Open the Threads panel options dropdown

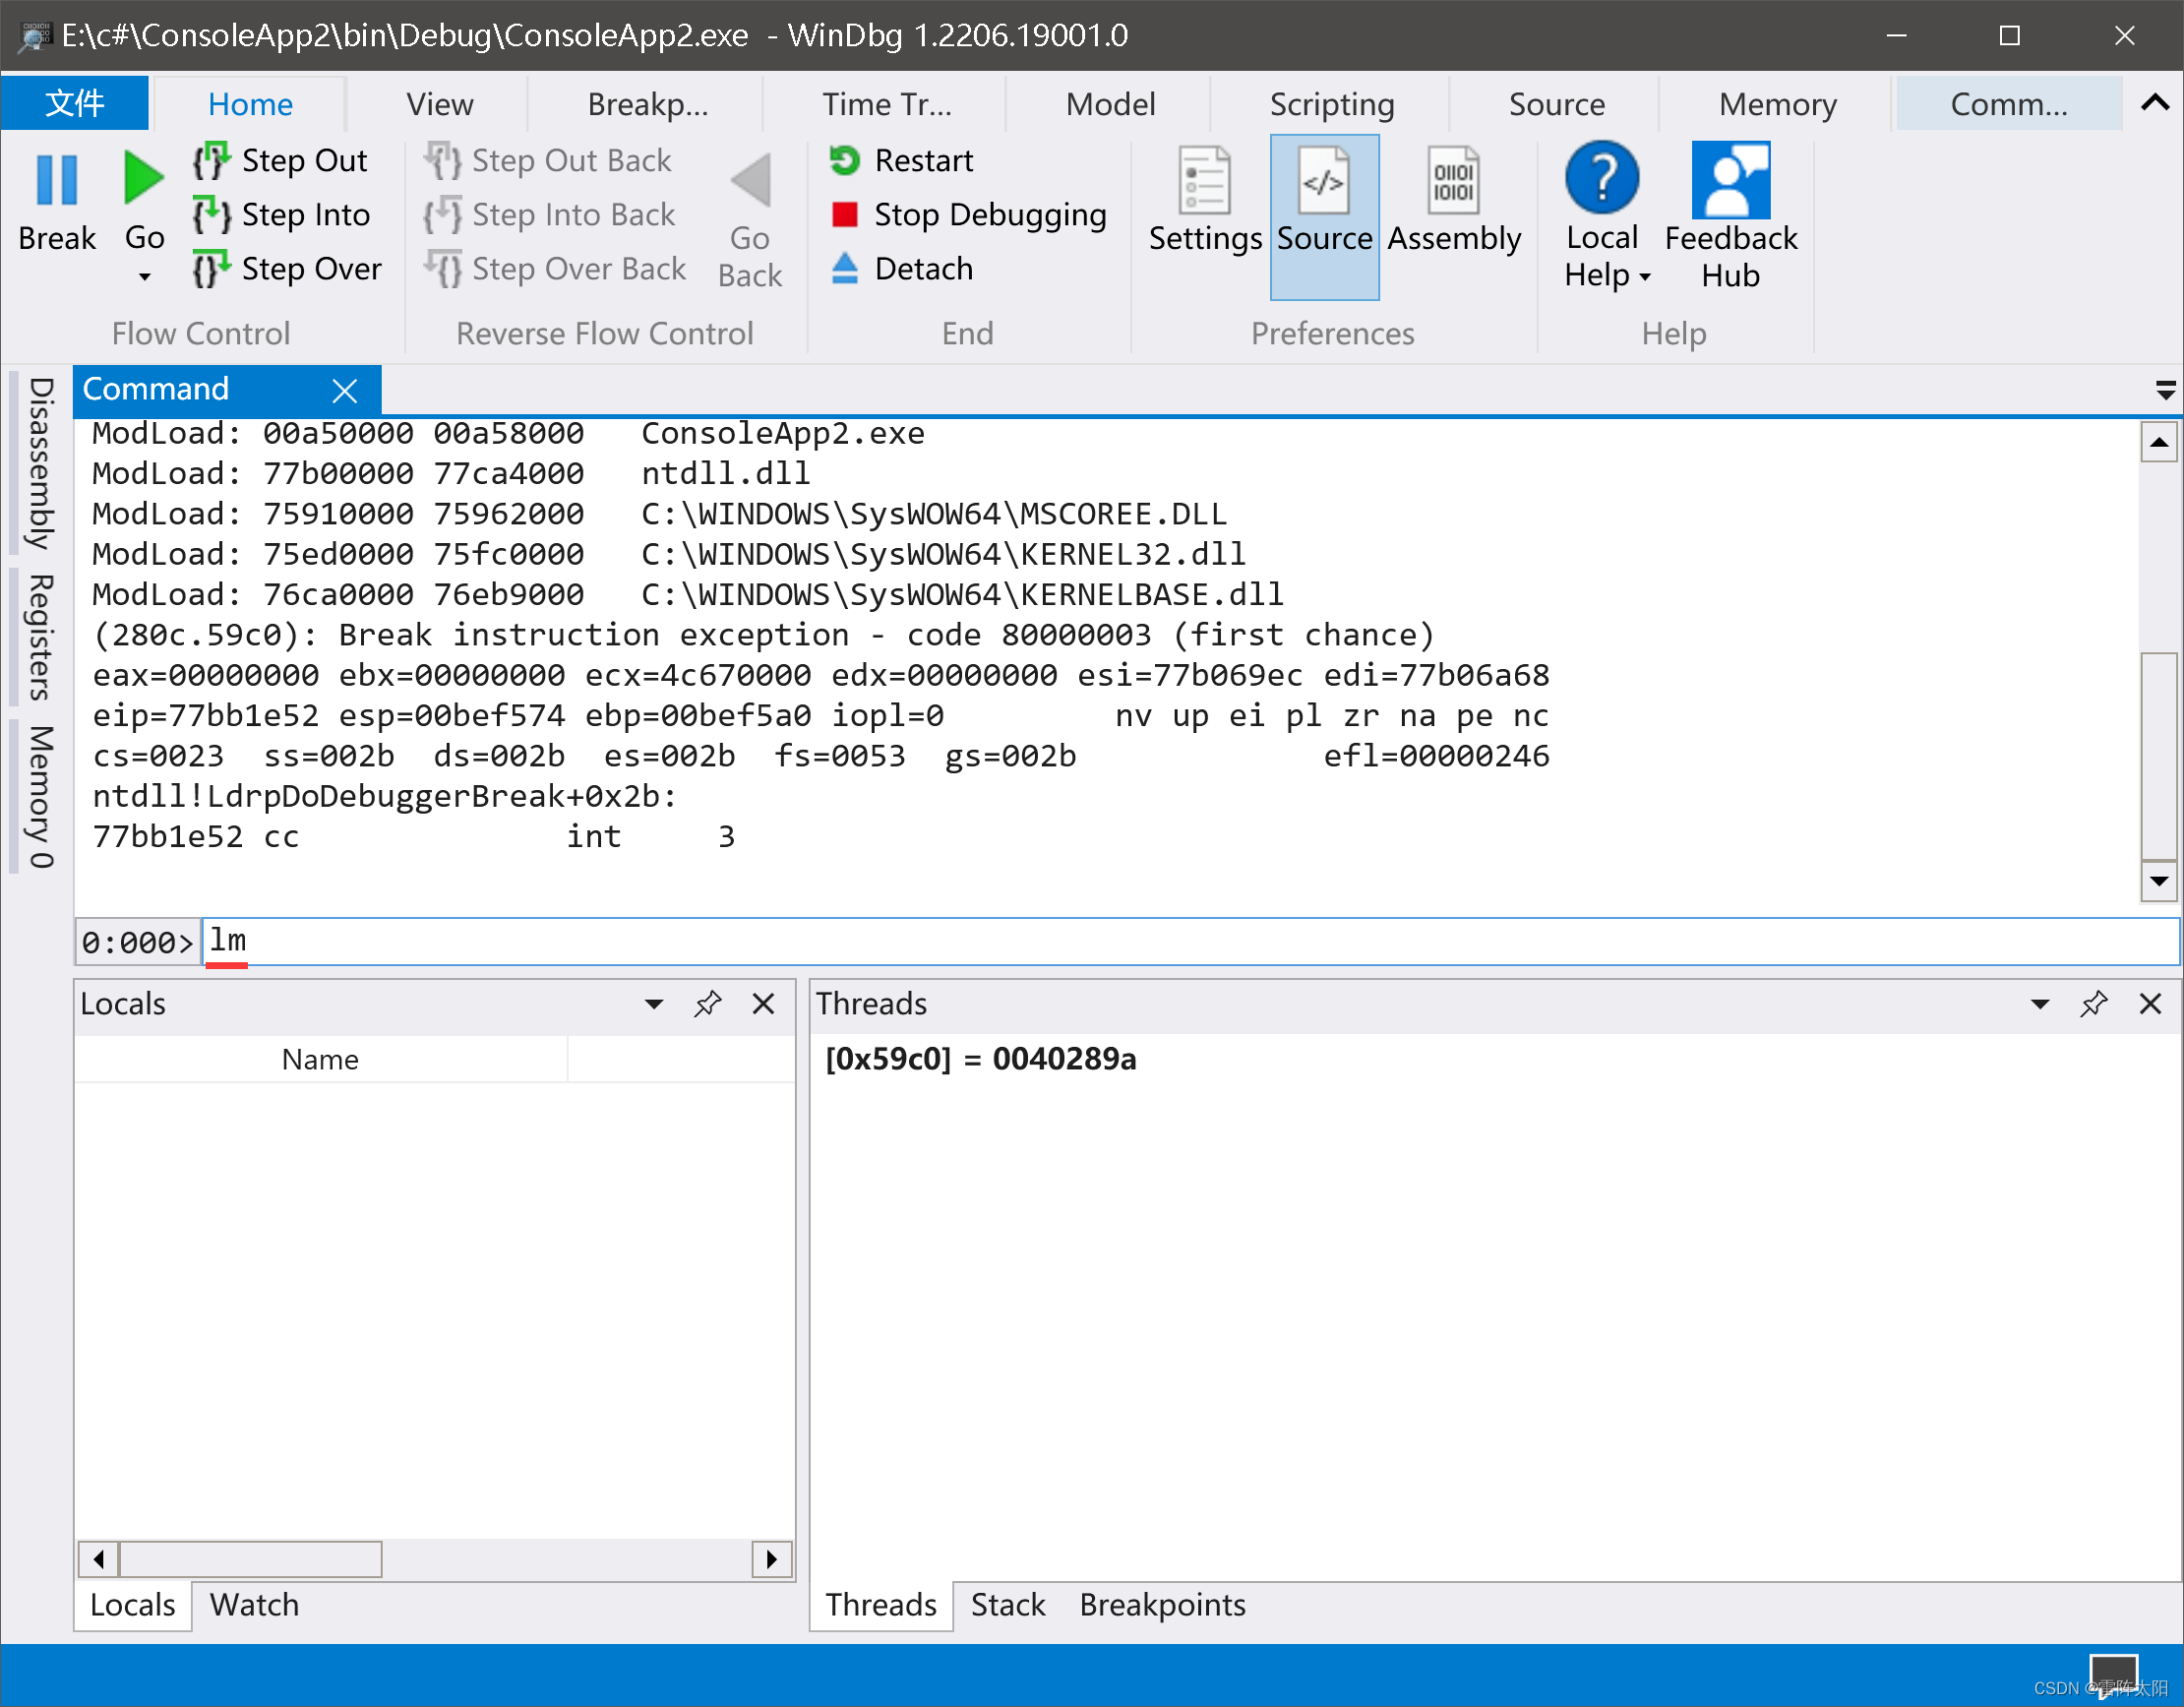tap(2039, 1003)
